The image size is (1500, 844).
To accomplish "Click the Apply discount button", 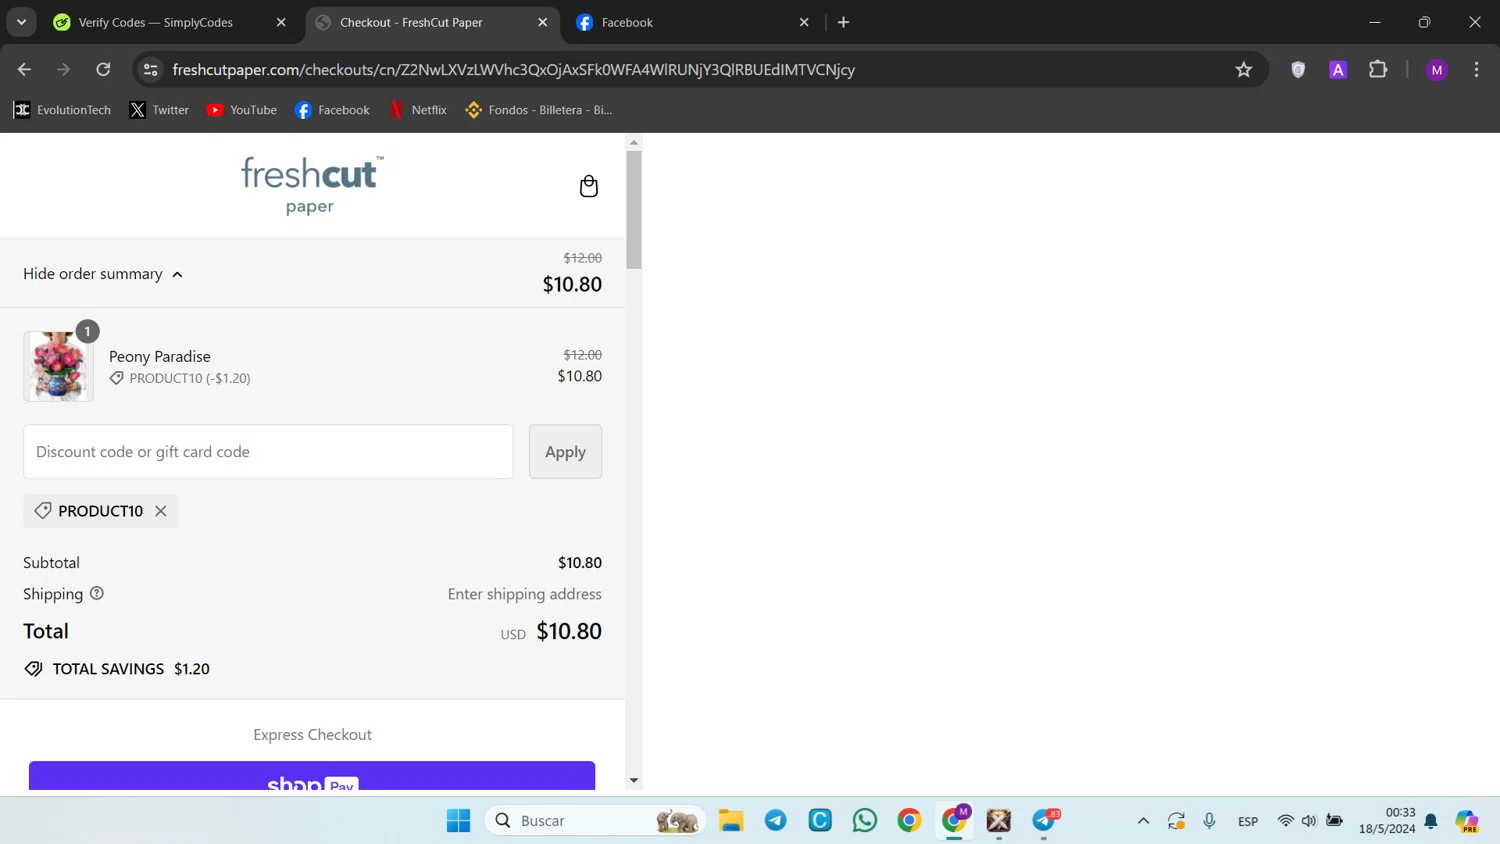I will pyautogui.click(x=565, y=451).
